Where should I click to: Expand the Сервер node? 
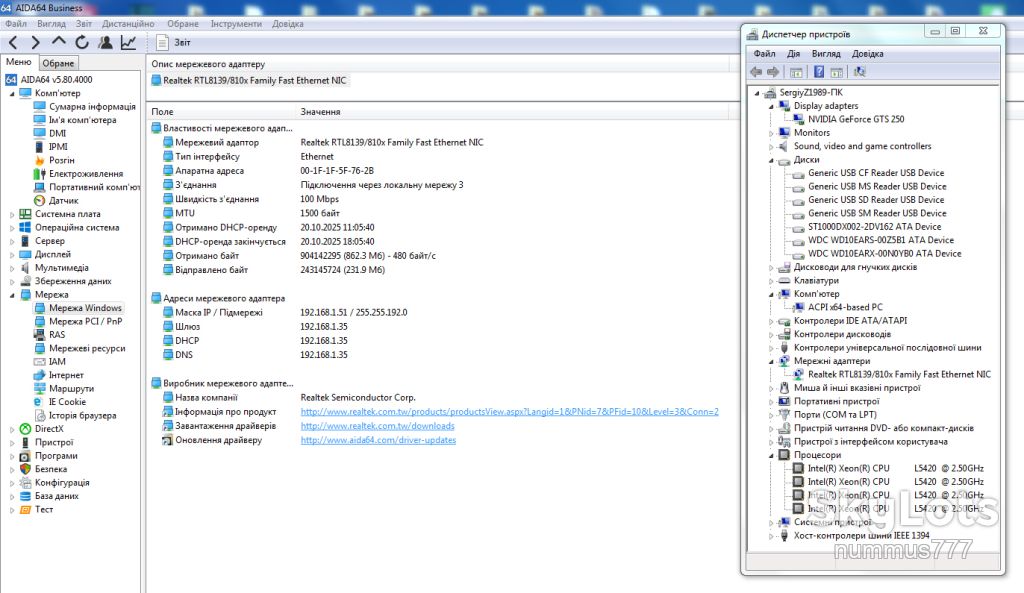point(12,241)
